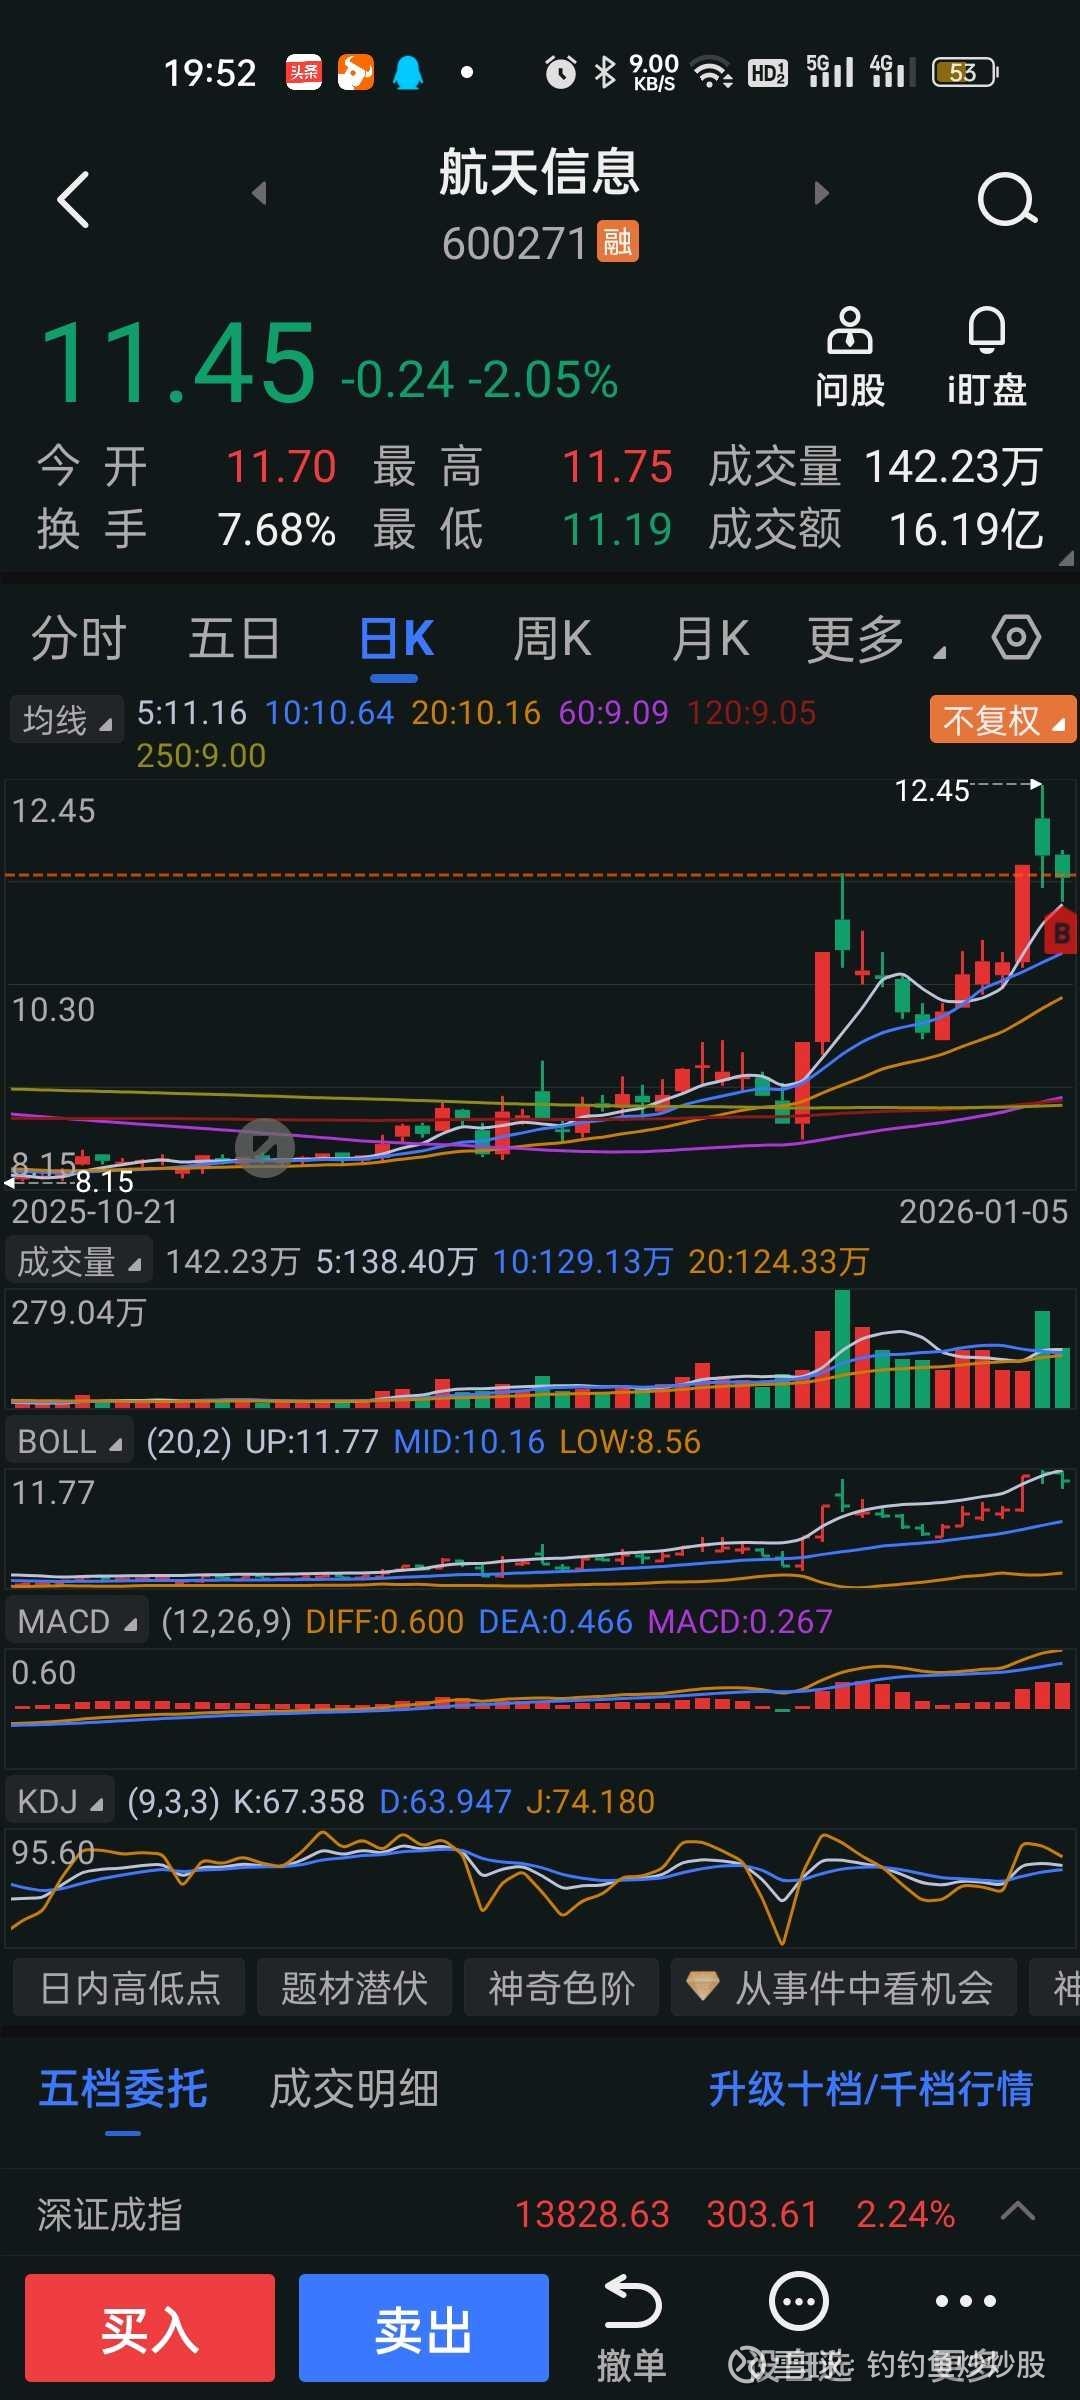Switch to 周K weekly tab
The height and width of the screenshot is (2400, 1080).
pyautogui.click(x=552, y=639)
